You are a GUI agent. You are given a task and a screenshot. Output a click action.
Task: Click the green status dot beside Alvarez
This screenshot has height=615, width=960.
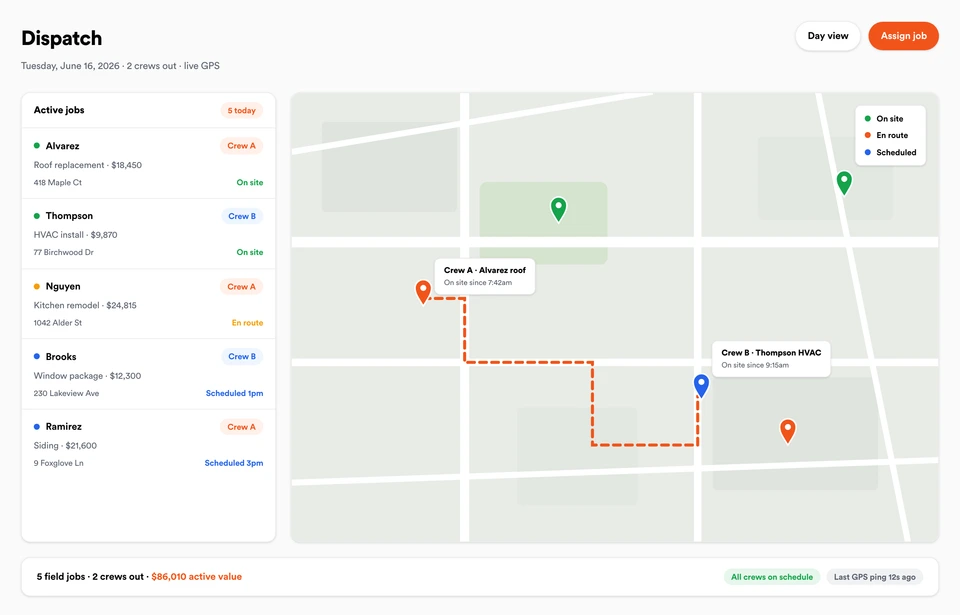pos(37,146)
